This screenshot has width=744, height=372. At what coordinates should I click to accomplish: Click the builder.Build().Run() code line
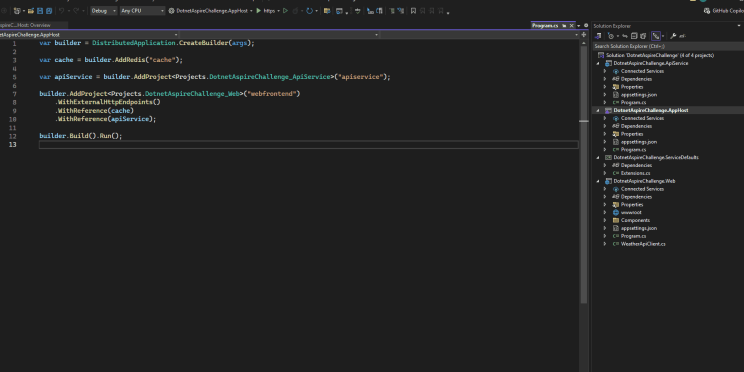(x=81, y=136)
